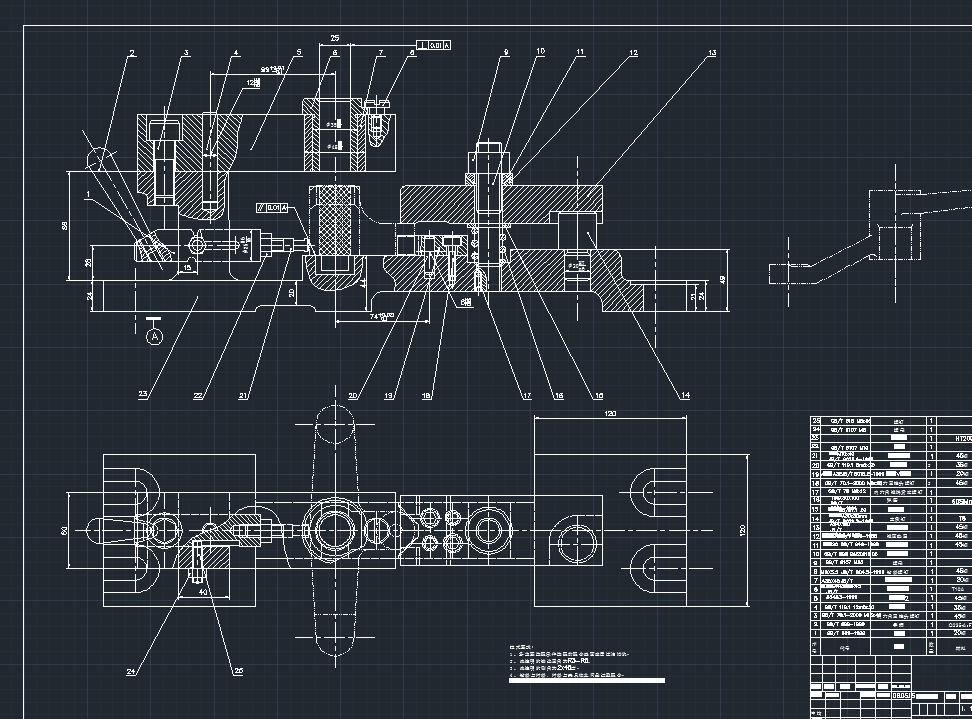
Task: Click the T10A material cell in the parts table
Action: coord(958,589)
